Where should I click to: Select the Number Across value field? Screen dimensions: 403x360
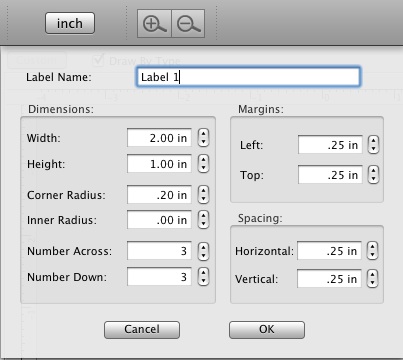click(x=159, y=251)
